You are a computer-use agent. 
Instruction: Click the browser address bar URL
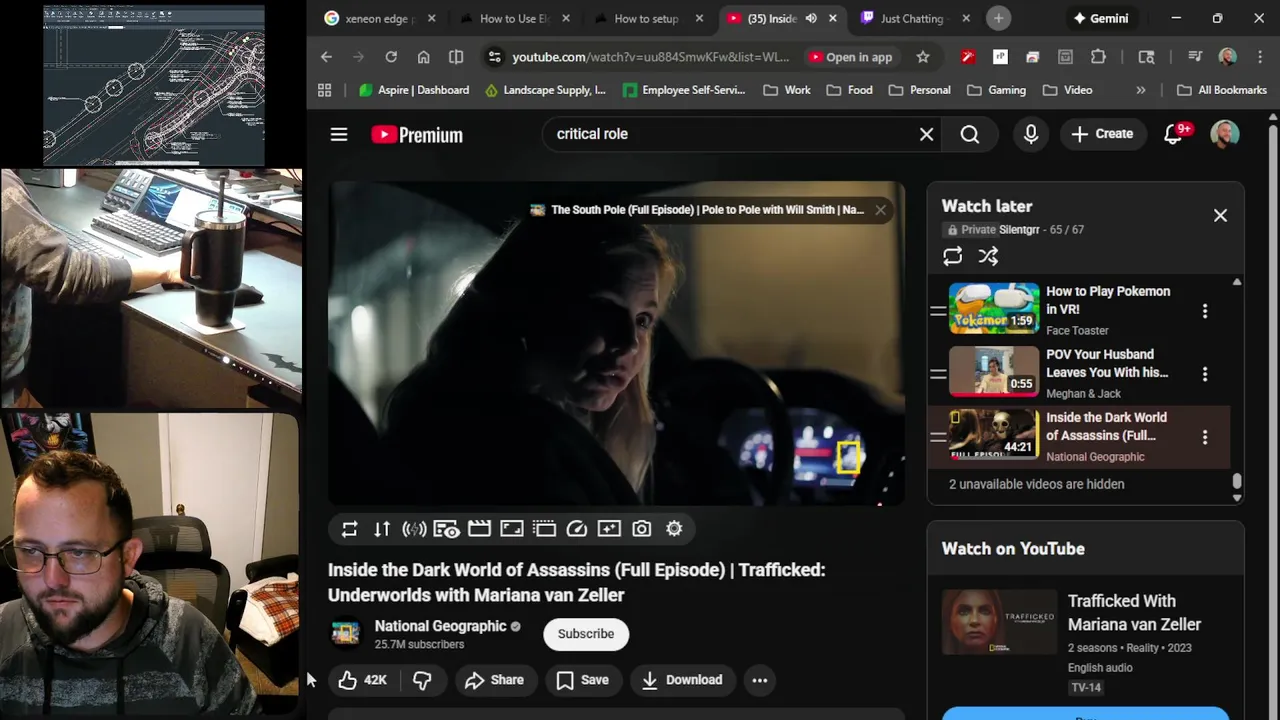tap(650, 57)
